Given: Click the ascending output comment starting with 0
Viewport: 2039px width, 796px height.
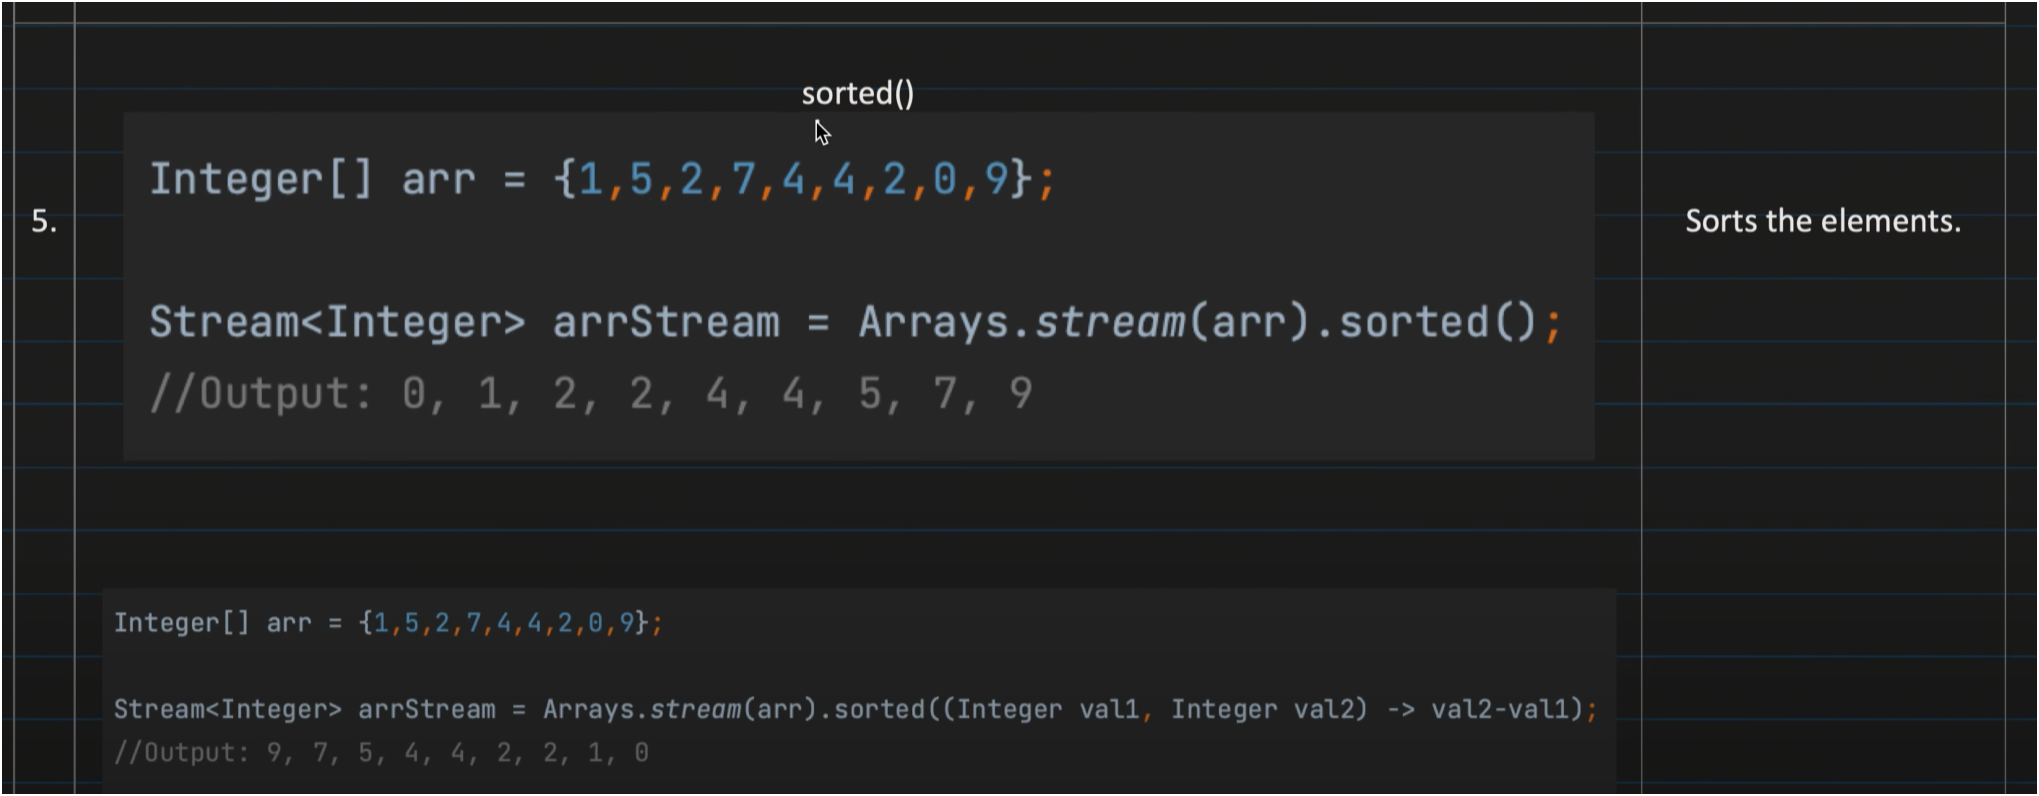Looking at the screenshot, I should click(x=590, y=394).
